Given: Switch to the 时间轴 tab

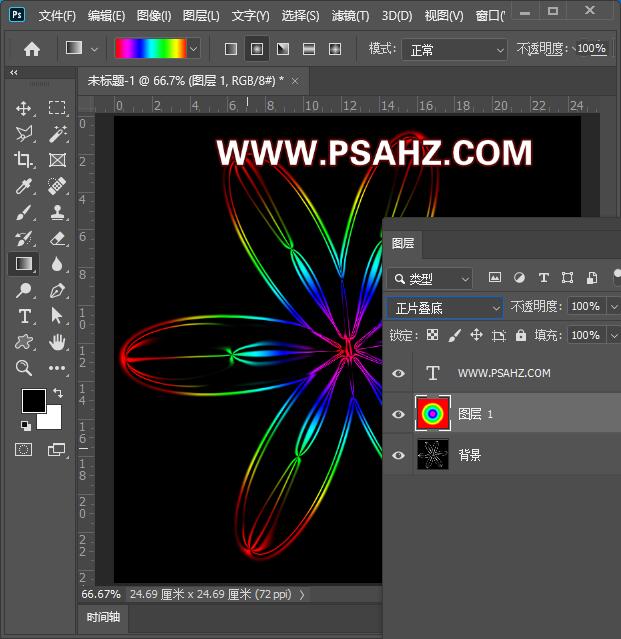Looking at the screenshot, I should 103,617.
